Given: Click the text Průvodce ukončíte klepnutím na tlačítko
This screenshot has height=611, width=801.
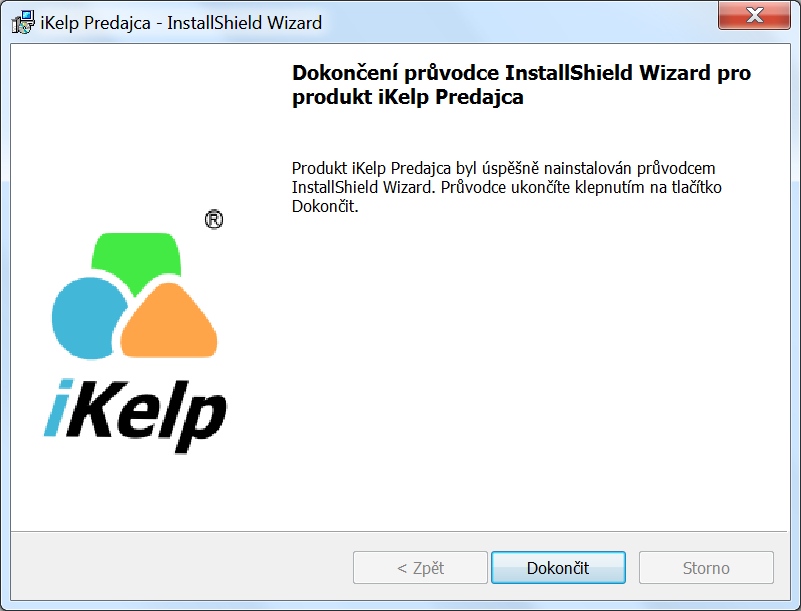Looking at the screenshot, I should pyautogui.click(x=581, y=187).
